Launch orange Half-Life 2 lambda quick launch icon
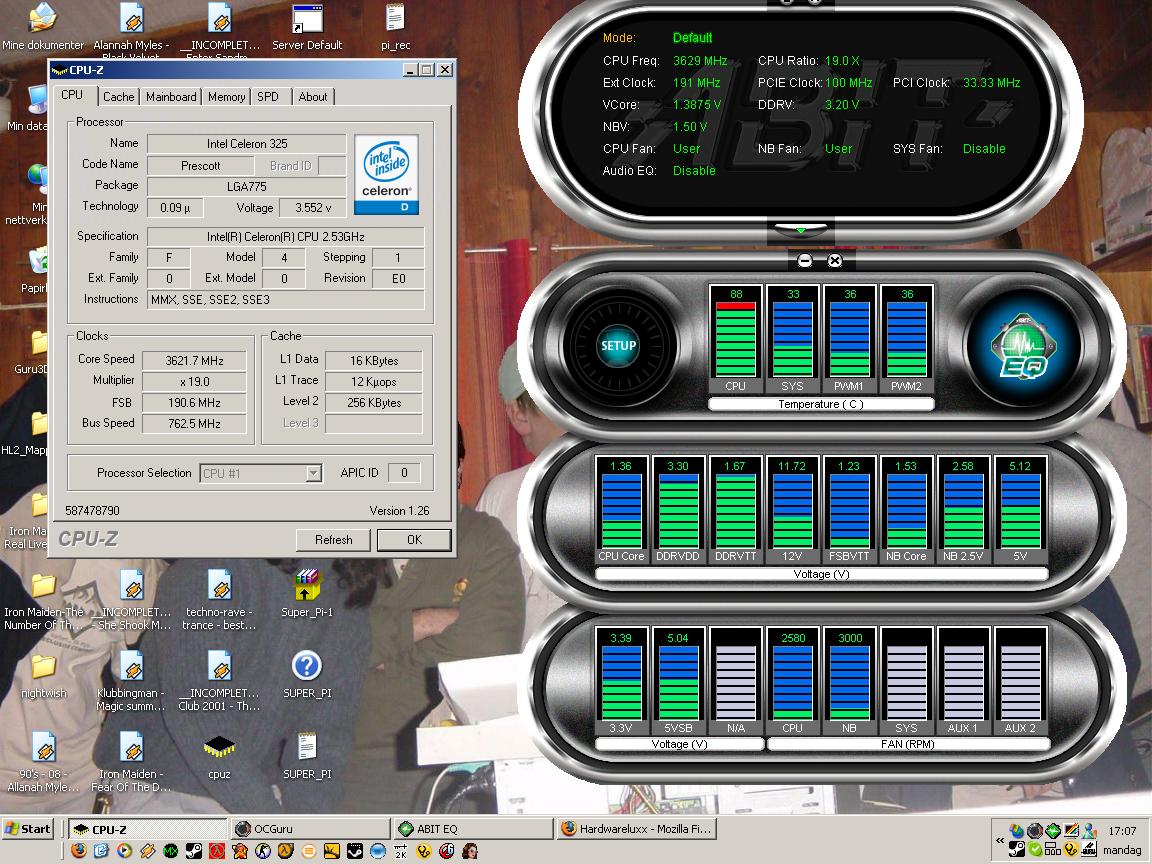The height and width of the screenshot is (864, 1152). pyautogui.click(x=286, y=851)
